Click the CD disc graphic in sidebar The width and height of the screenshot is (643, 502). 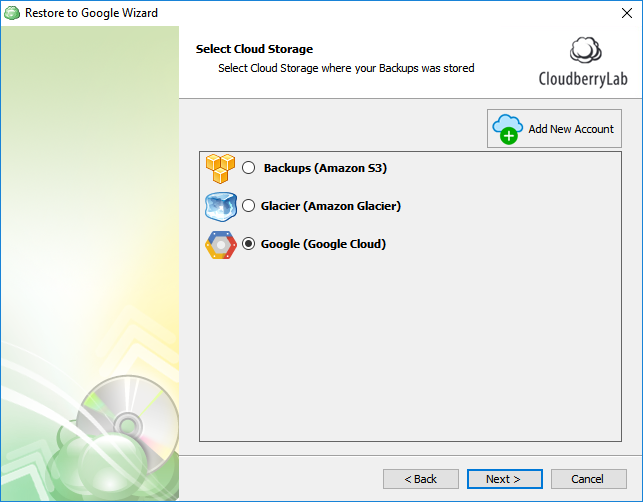point(128,424)
